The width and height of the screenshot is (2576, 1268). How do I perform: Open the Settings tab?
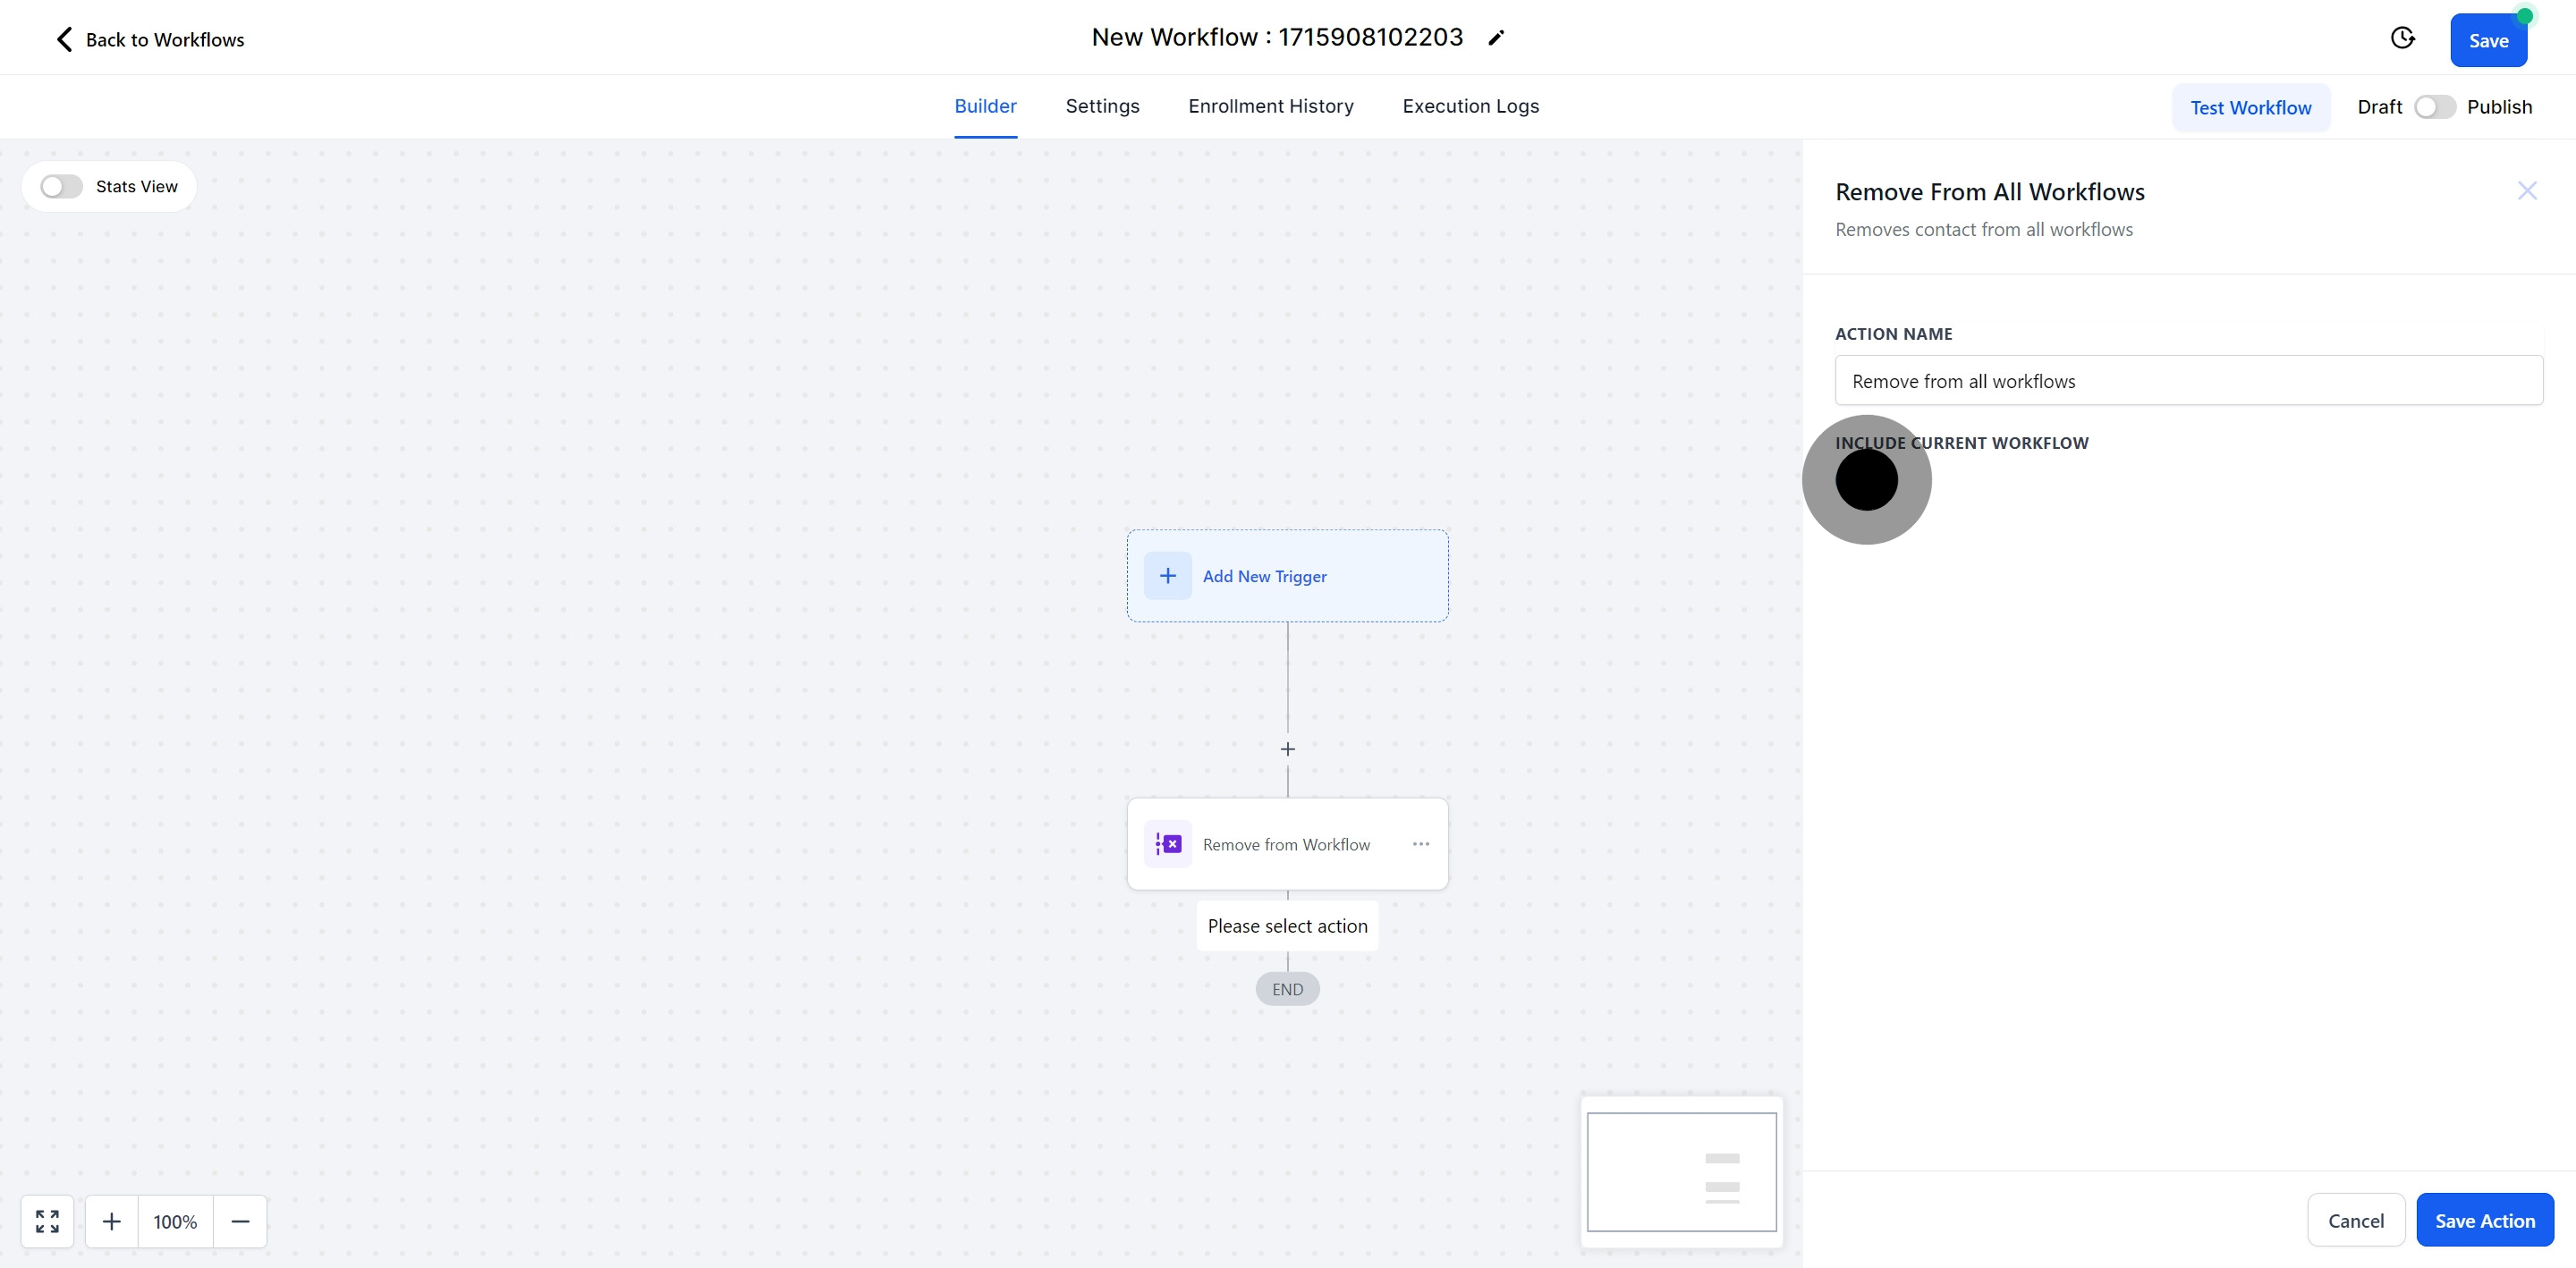[x=1102, y=106]
